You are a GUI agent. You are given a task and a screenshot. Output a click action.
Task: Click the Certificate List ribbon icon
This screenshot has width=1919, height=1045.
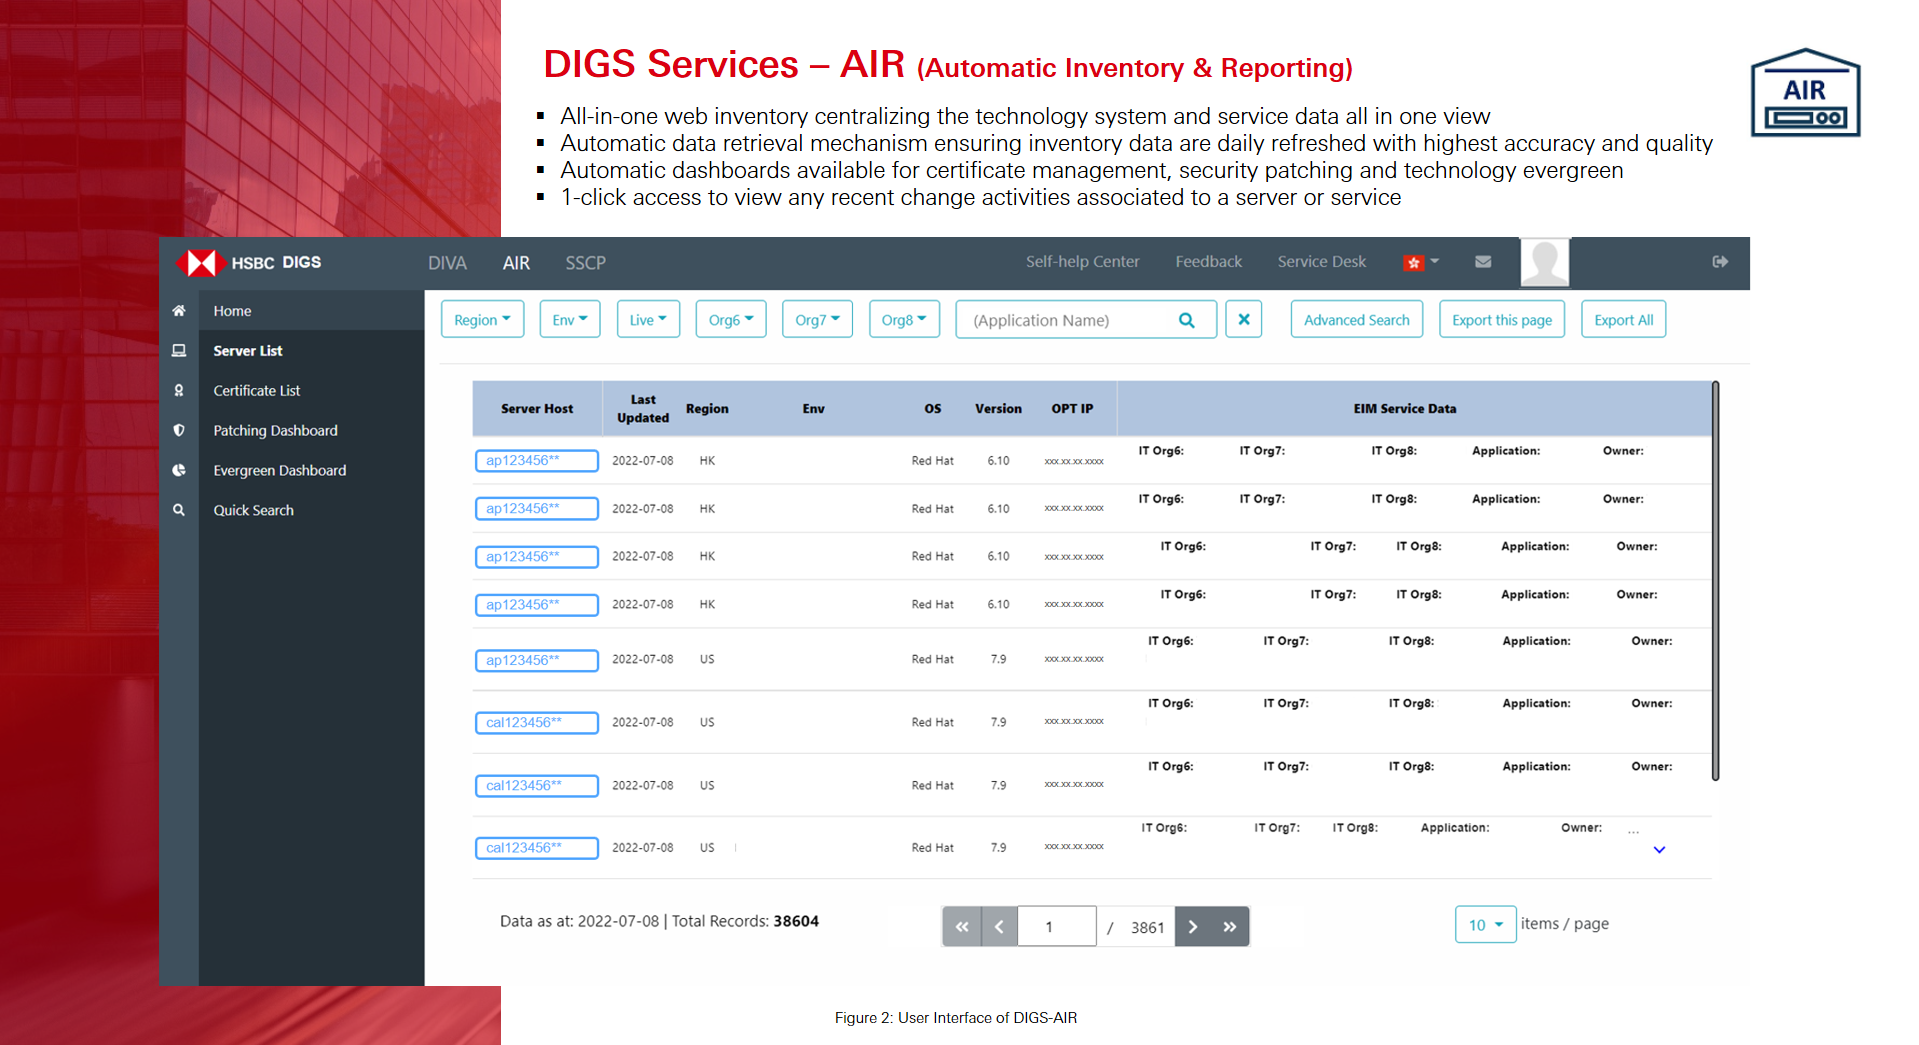pyautogui.click(x=179, y=391)
